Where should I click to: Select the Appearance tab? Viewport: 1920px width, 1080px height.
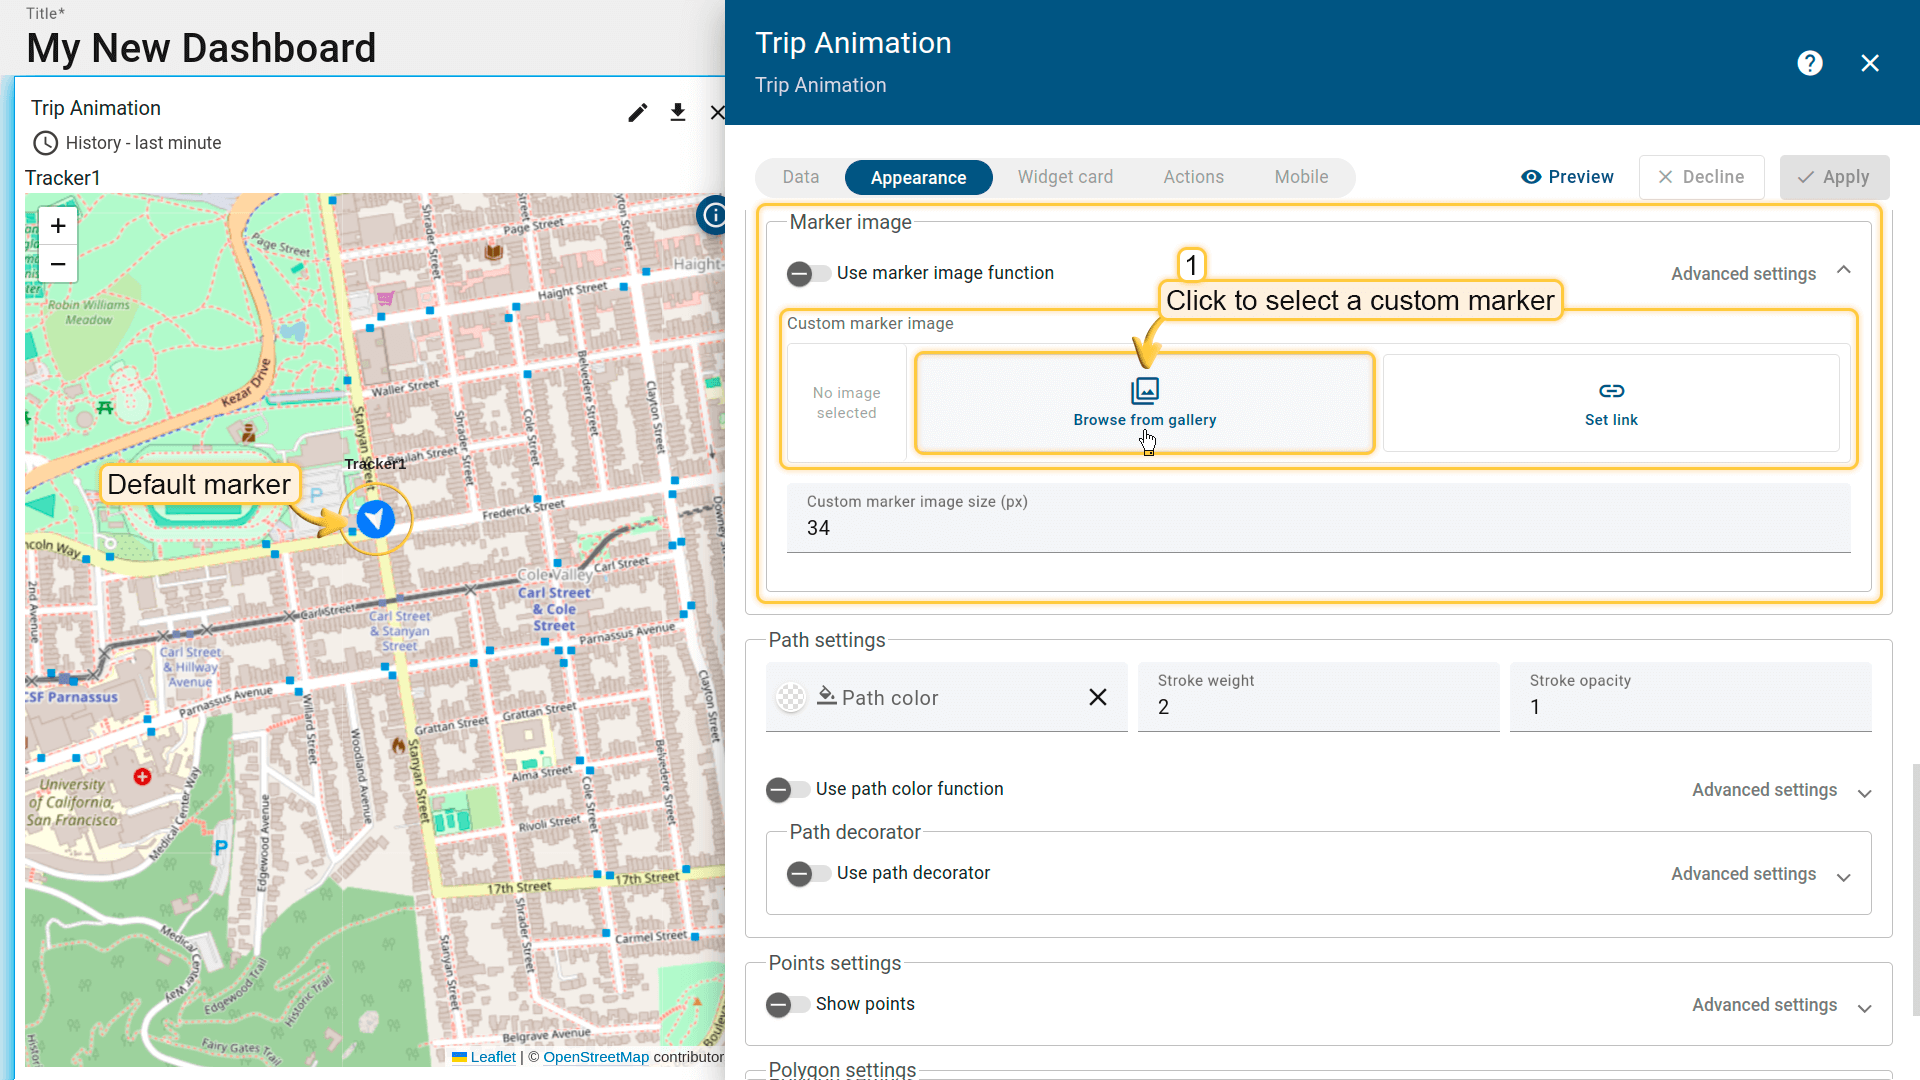pyautogui.click(x=918, y=177)
